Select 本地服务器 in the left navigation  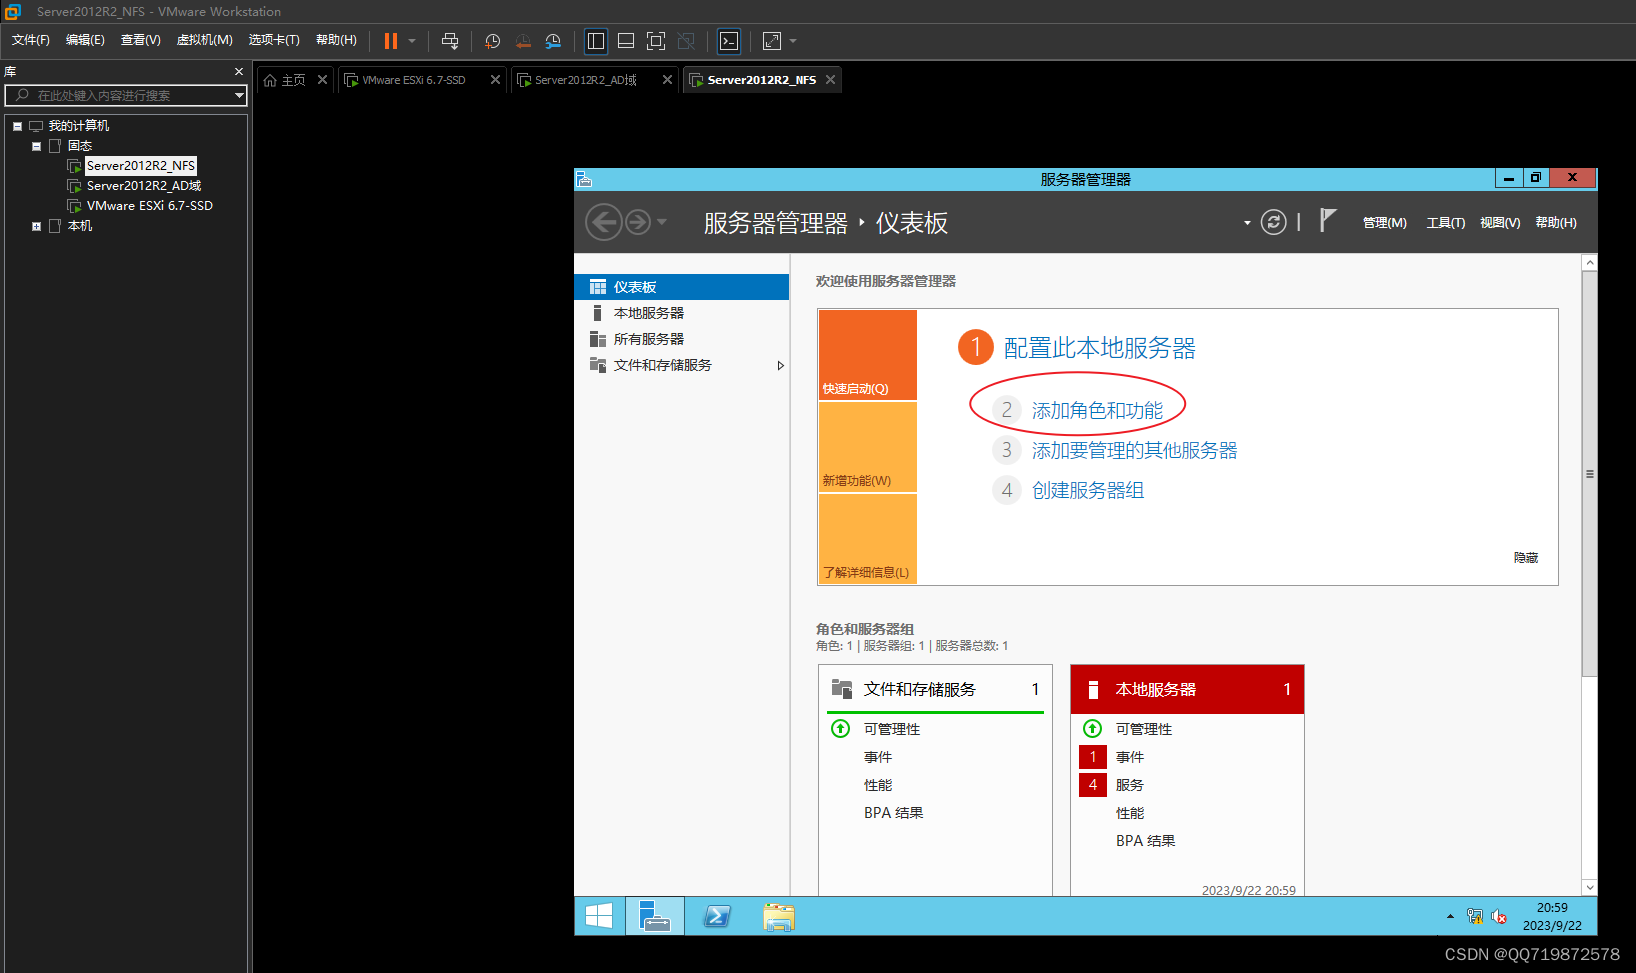[682, 313]
